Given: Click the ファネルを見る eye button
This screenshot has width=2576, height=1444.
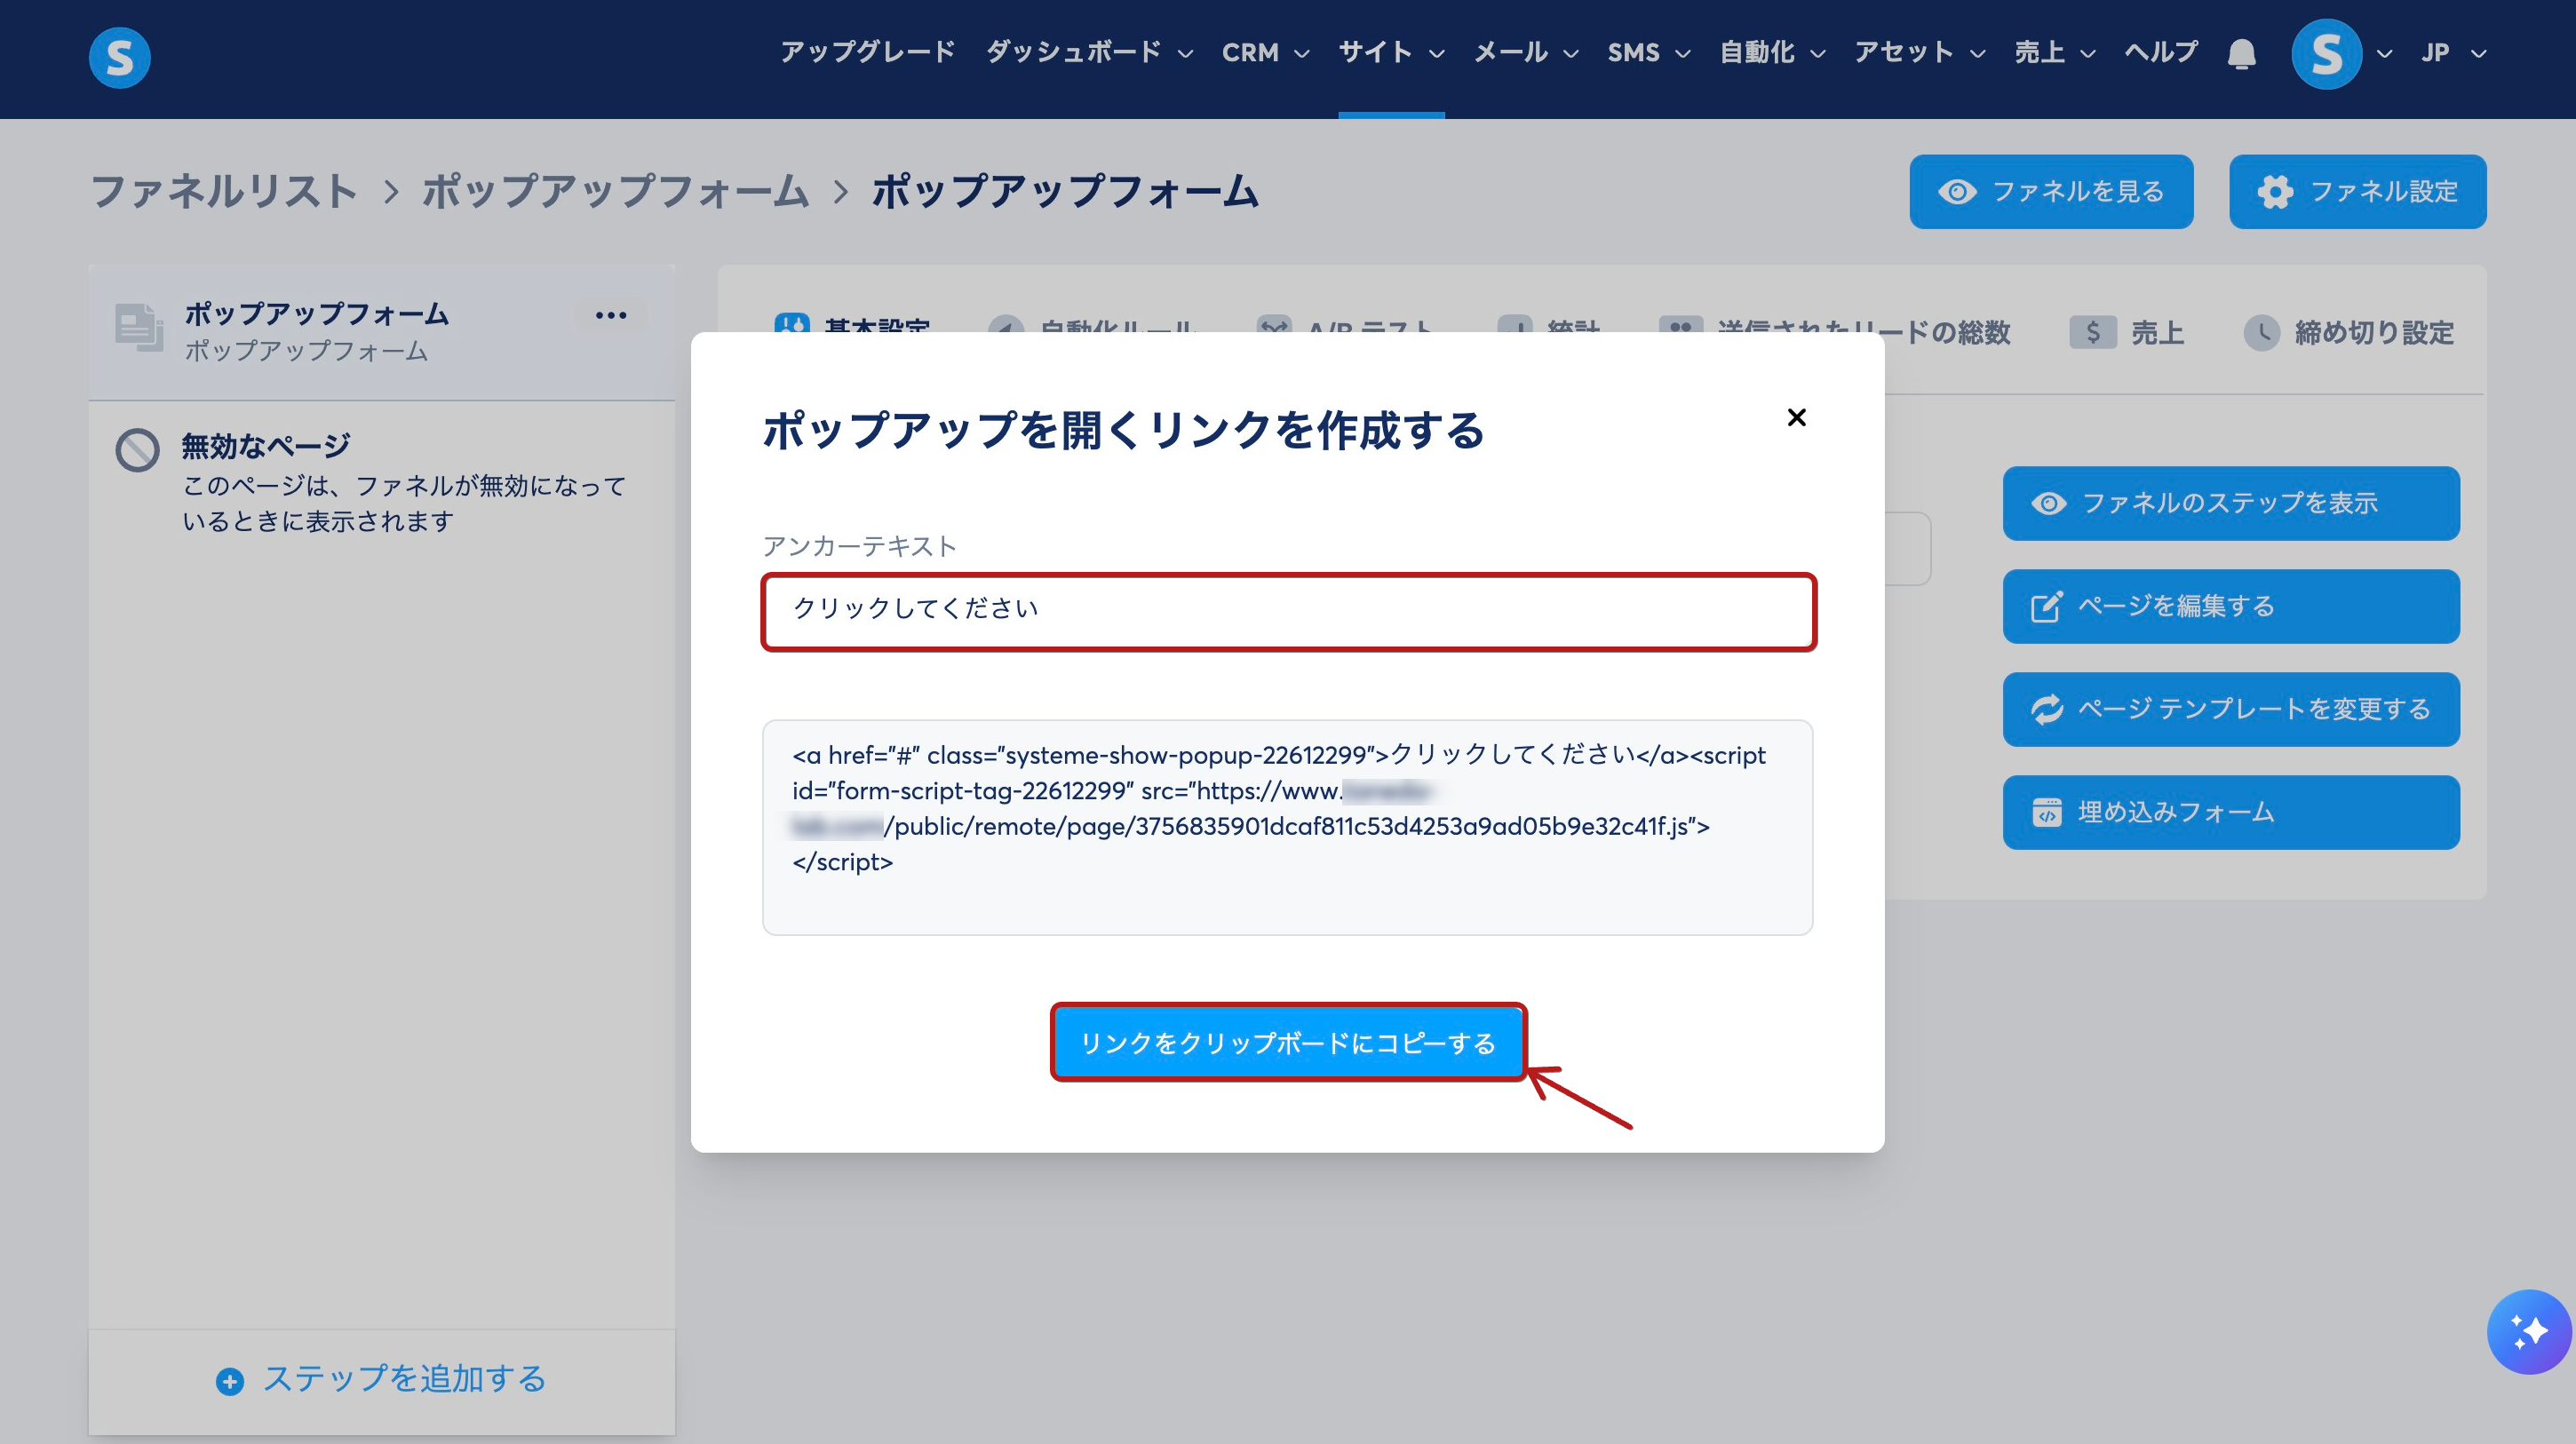Looking at the screenshot, I should [2050, 191].
